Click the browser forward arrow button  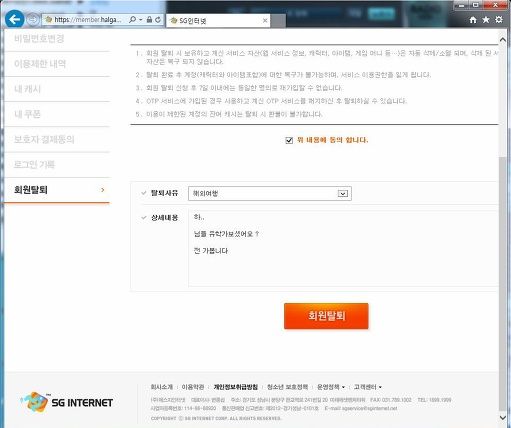pos(32,19)
